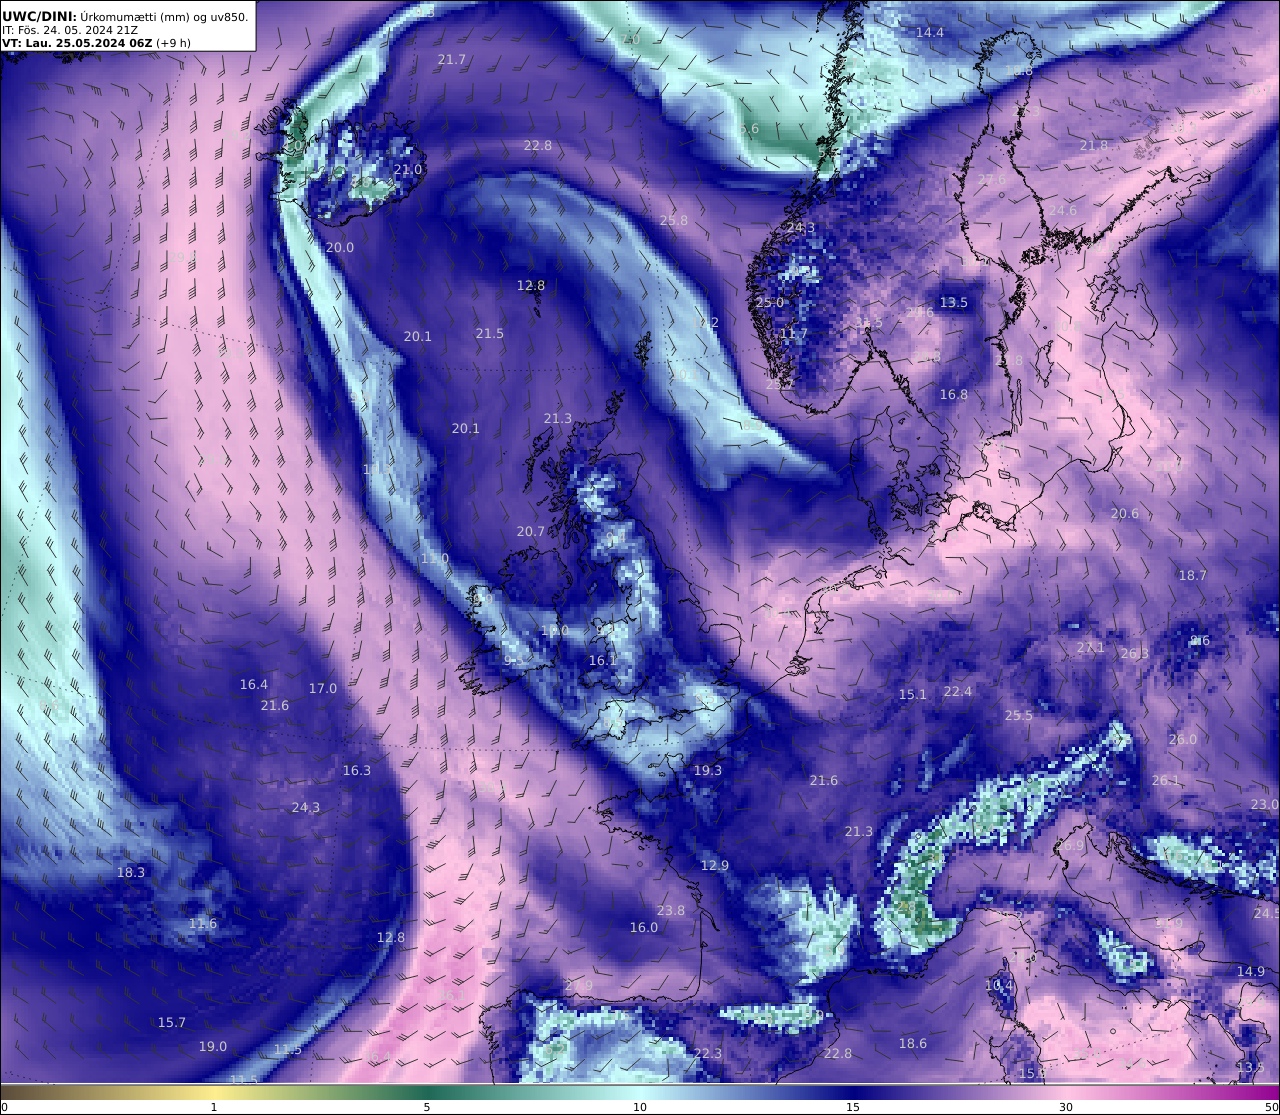Click the 17.0 value on the map

[x=323, y=688]
